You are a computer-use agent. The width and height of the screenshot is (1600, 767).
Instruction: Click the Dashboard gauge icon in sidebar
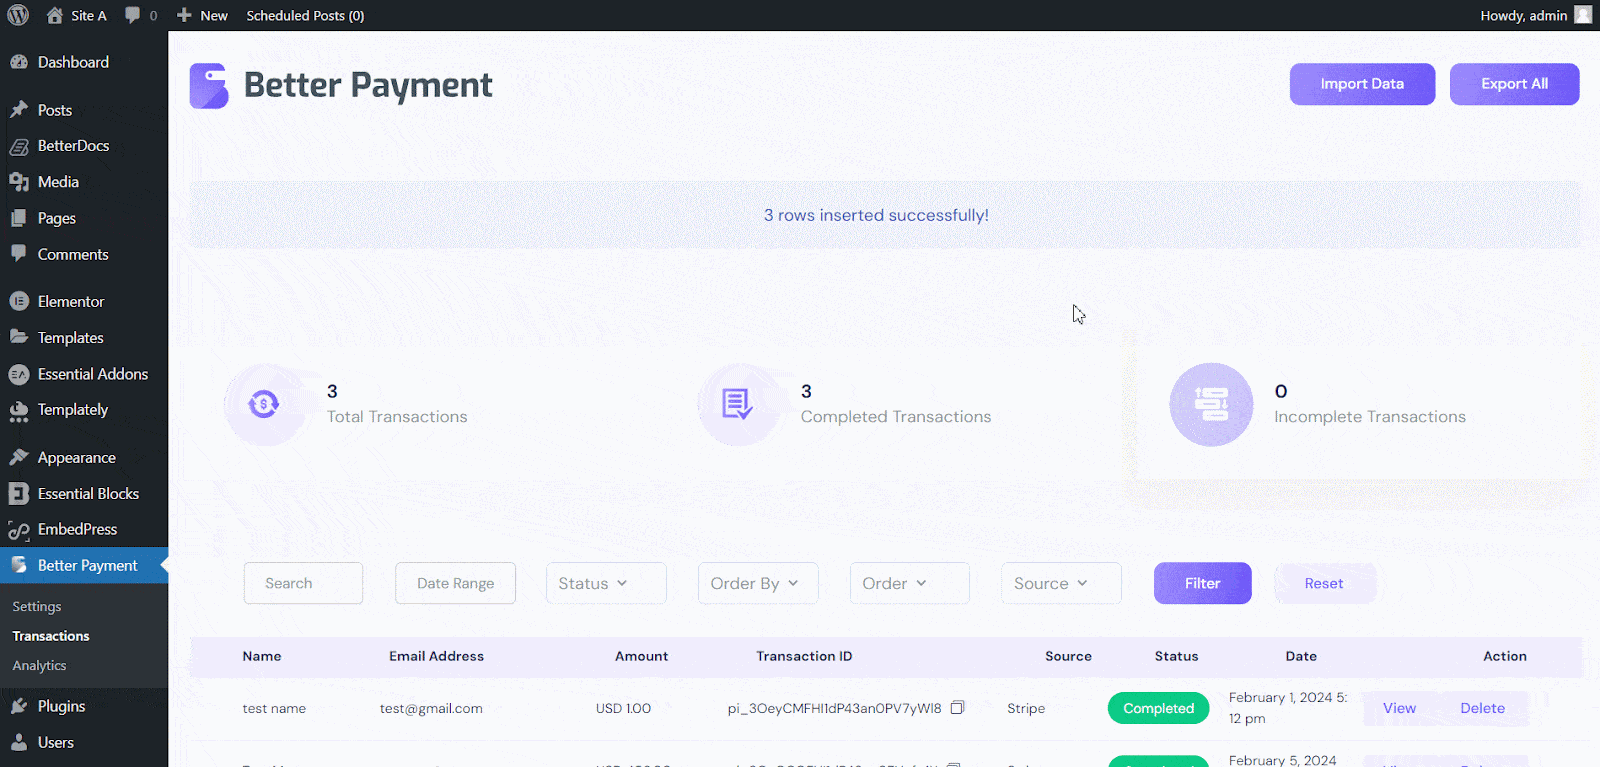point(19,62)
